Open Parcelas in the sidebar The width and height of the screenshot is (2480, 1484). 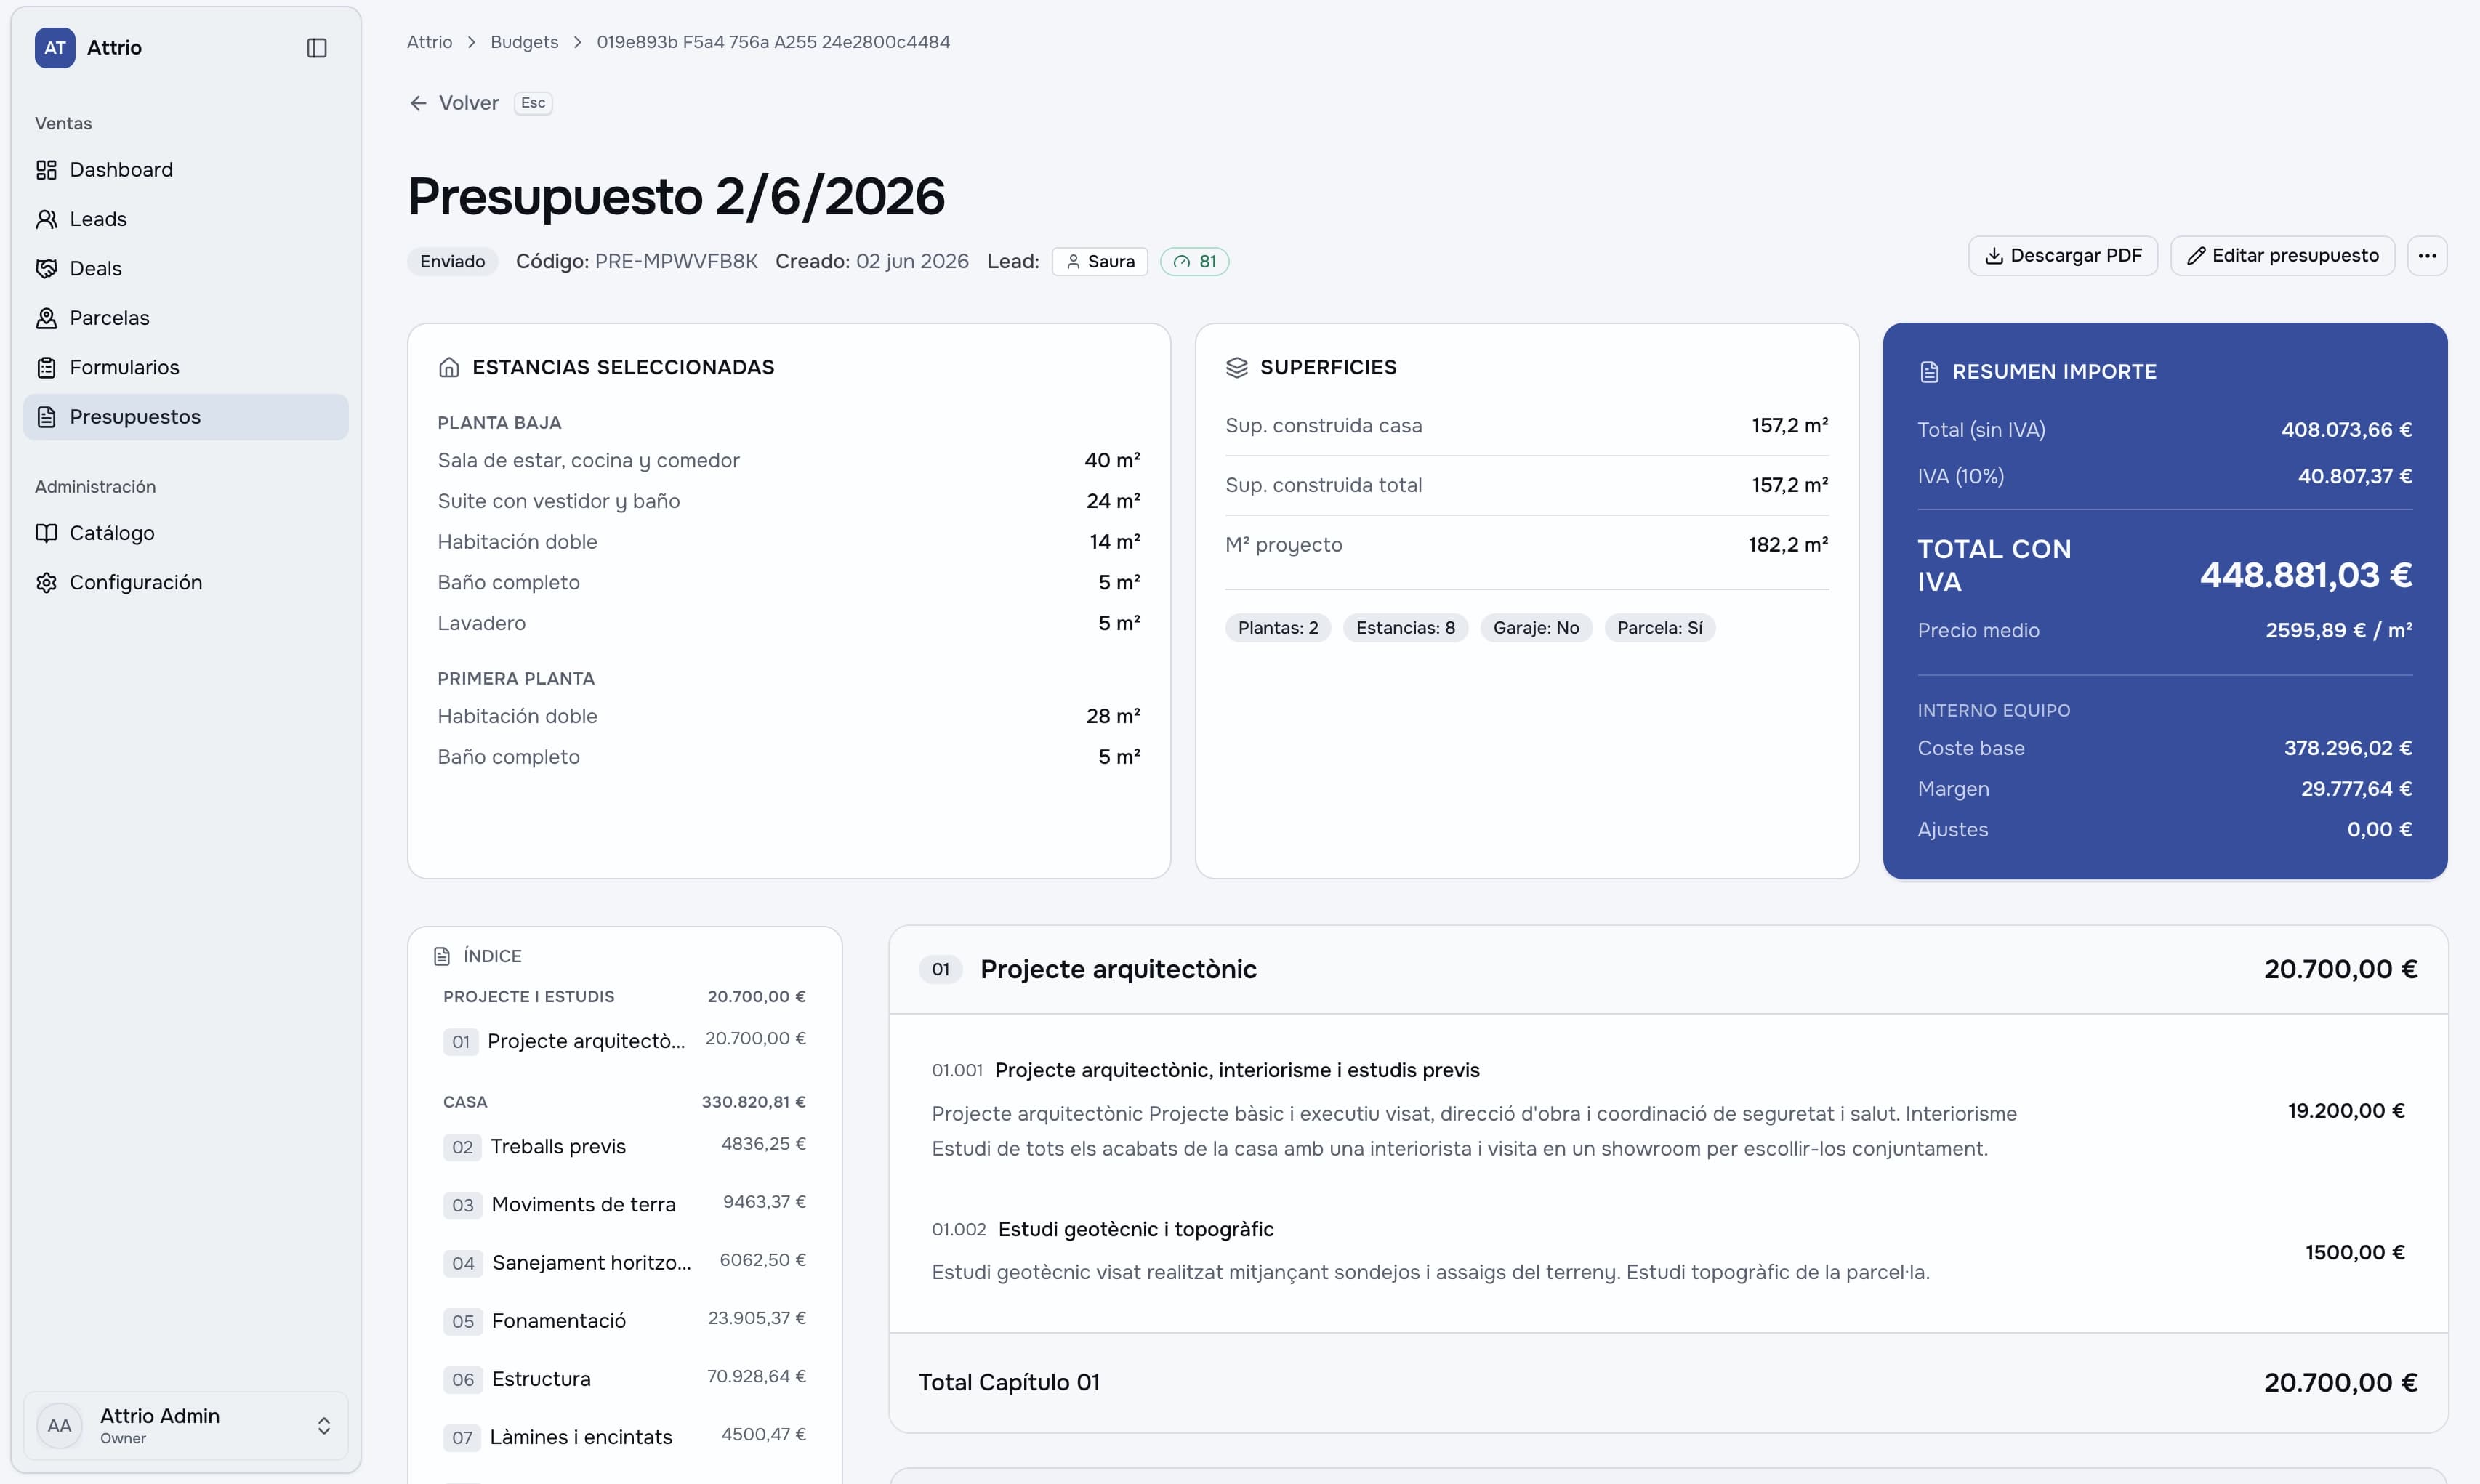(186, 318)
